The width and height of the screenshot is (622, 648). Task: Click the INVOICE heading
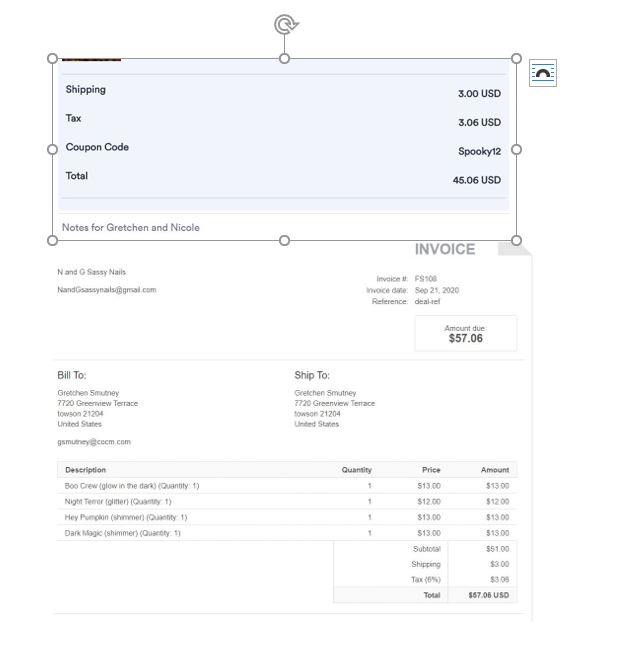pyautogui.click(x=445, y=250)
